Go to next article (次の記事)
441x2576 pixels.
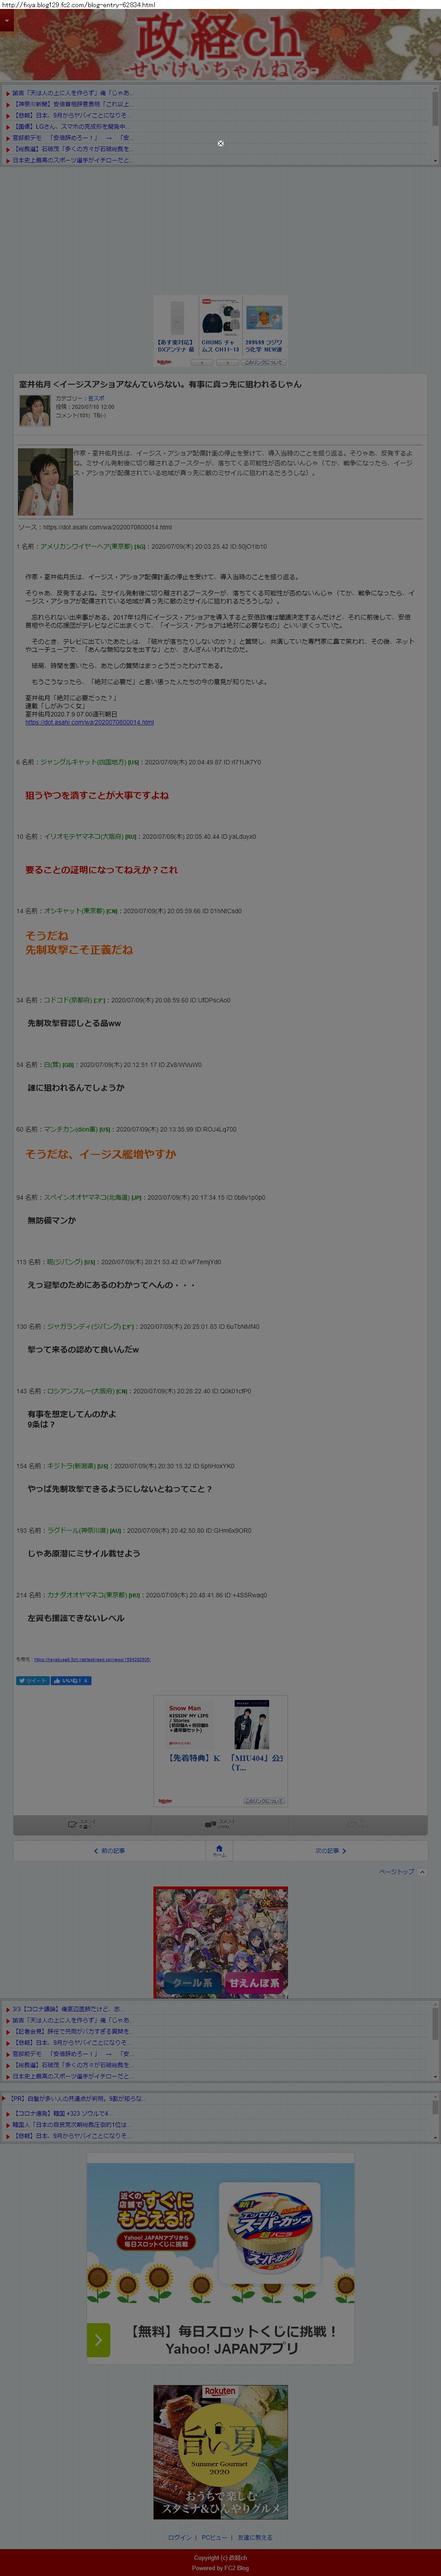(x=330, y=1851)
